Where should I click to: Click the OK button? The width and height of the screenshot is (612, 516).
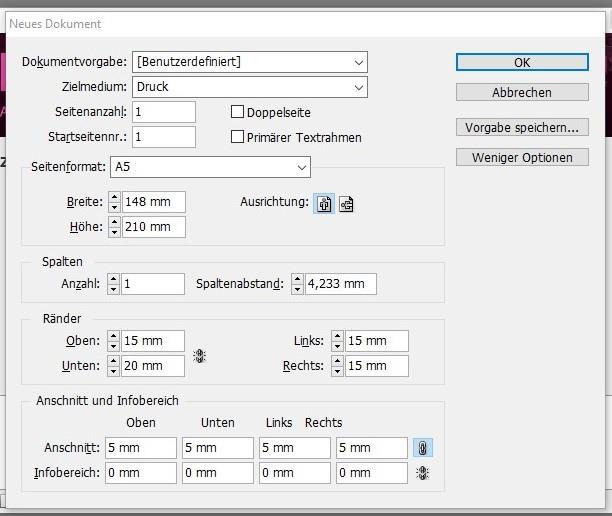[x=521, y=62]
